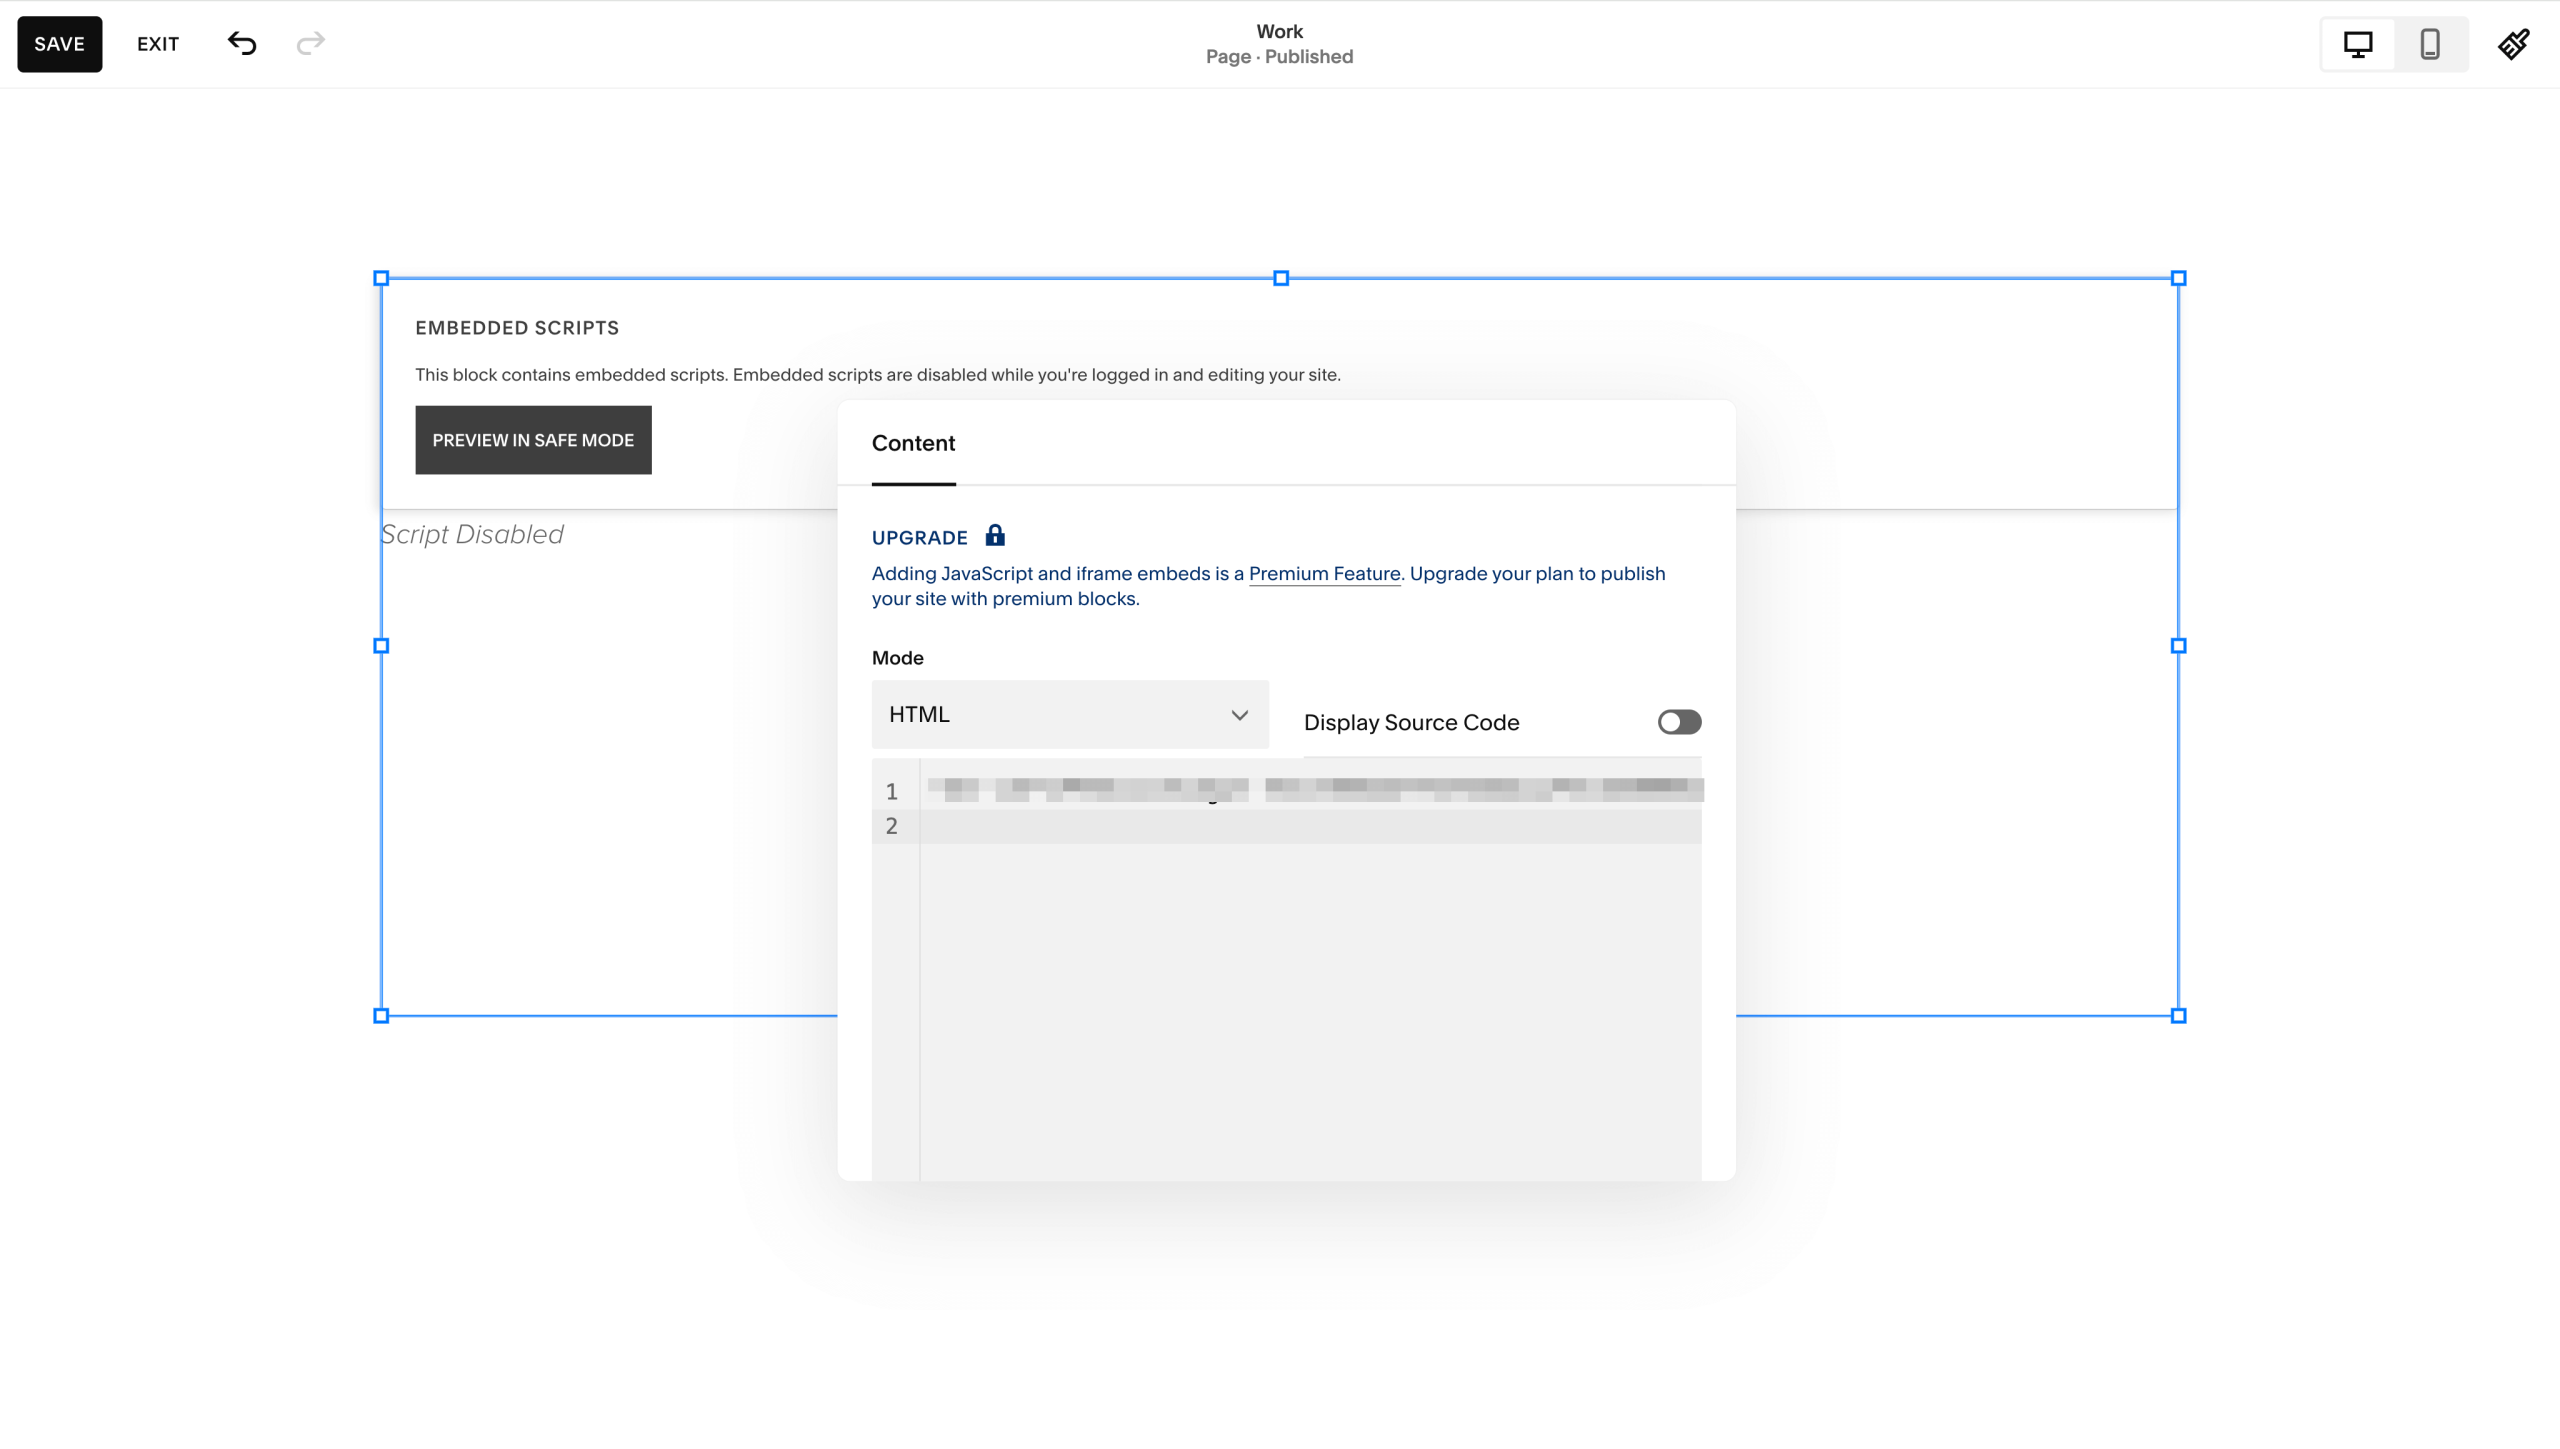
Task: Exit the page editor
Action: click(157, 43)
